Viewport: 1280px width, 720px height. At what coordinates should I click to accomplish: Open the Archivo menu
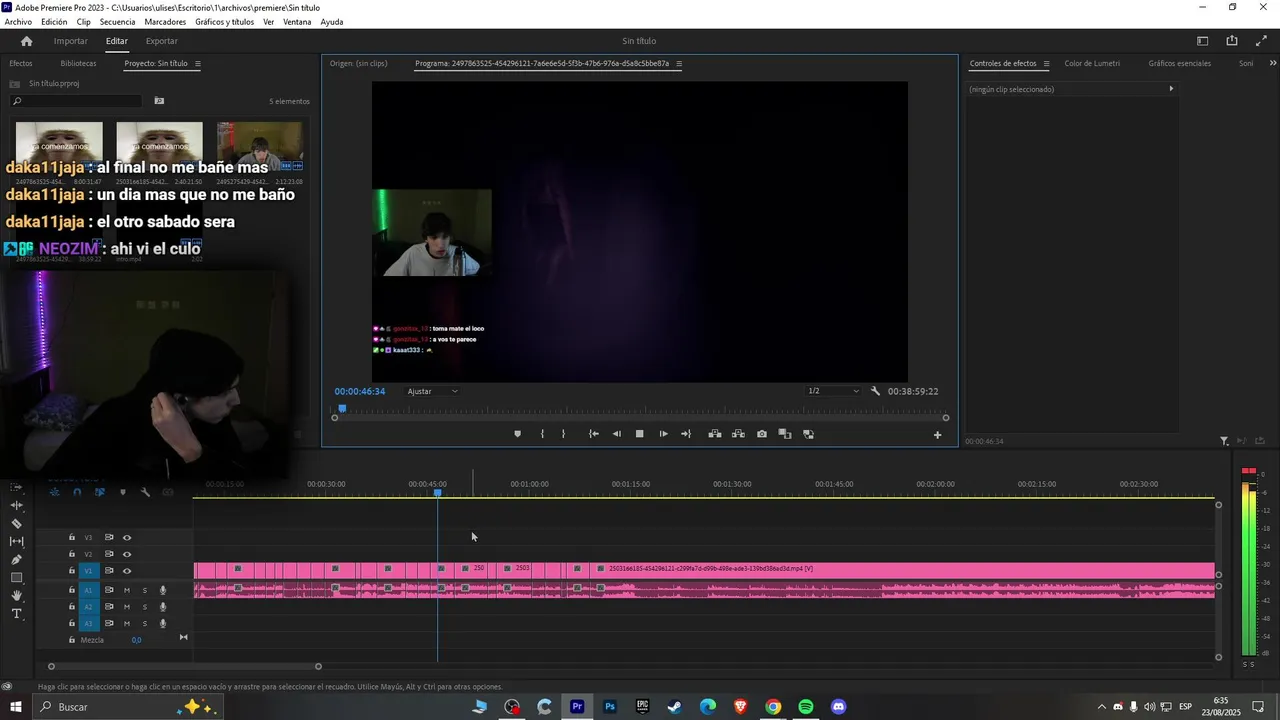coord(18,22)
